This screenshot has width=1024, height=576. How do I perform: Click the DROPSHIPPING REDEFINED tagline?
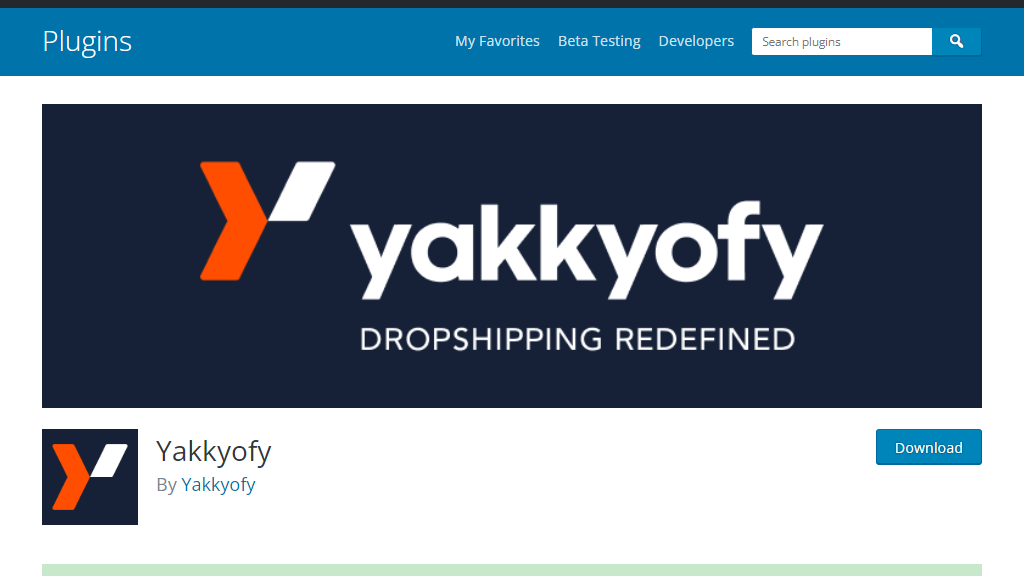coord(577,340)
